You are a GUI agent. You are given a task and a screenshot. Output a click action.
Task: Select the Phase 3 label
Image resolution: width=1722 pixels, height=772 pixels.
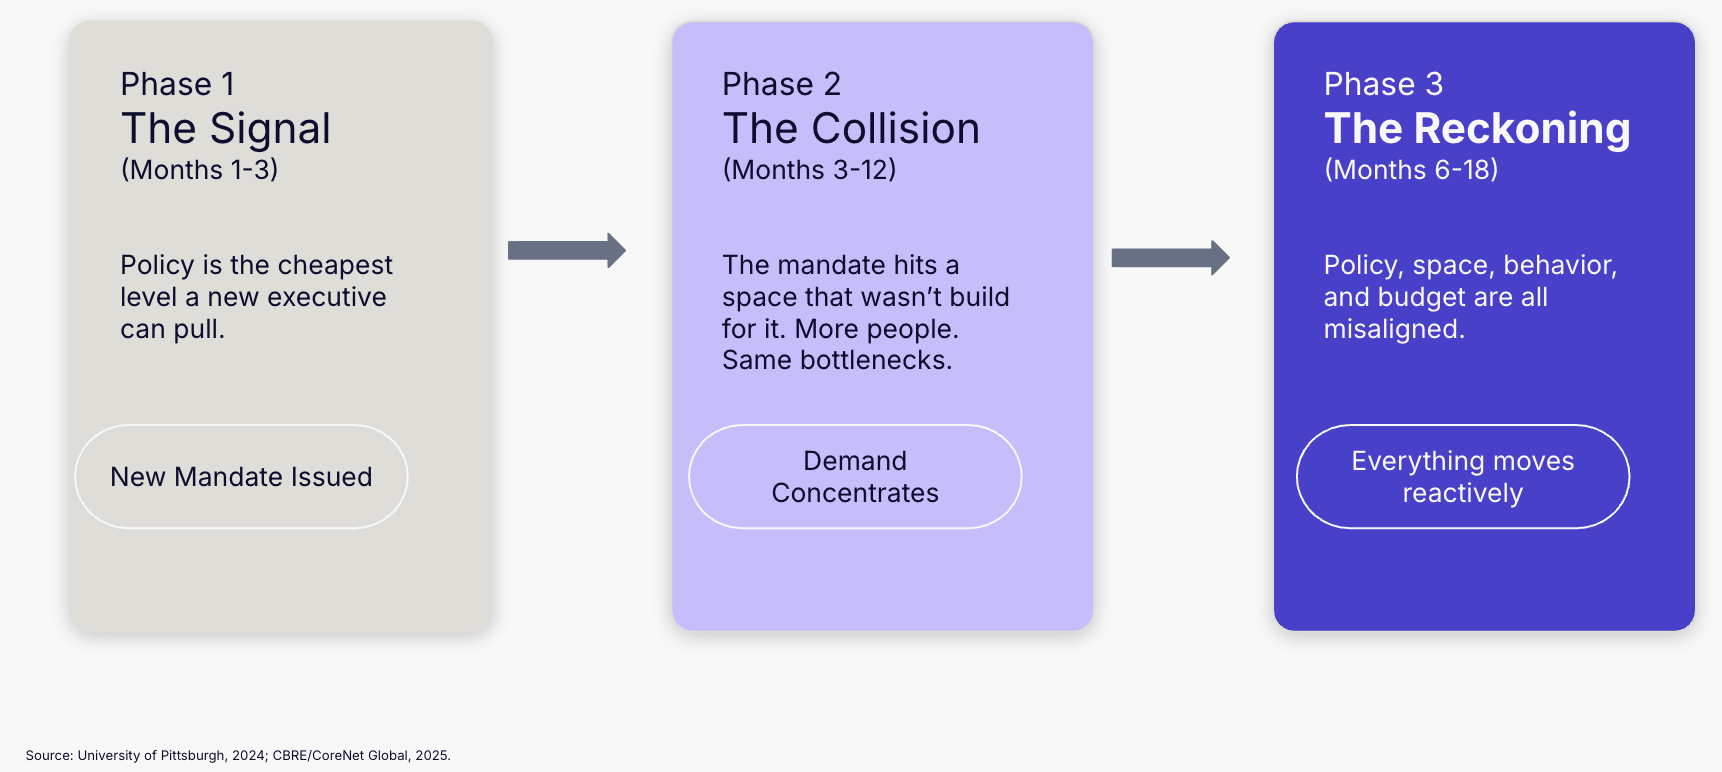tap(1383, 84)
